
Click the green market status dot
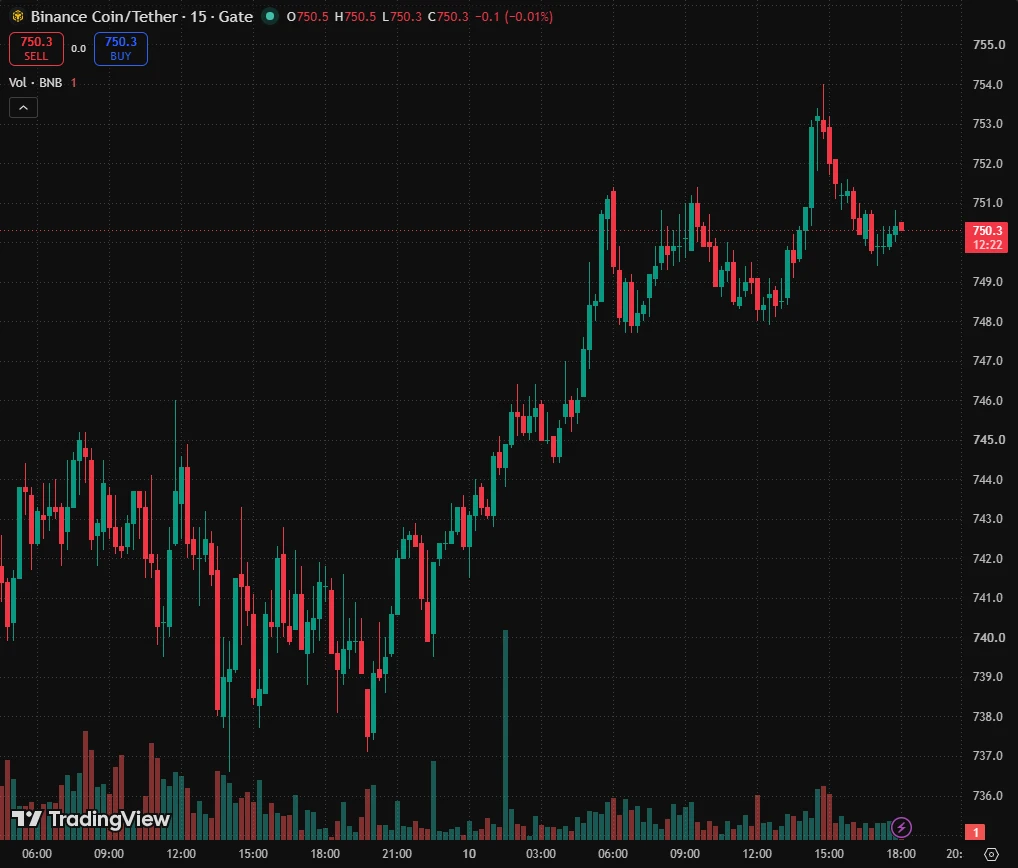tap(269, 16)
